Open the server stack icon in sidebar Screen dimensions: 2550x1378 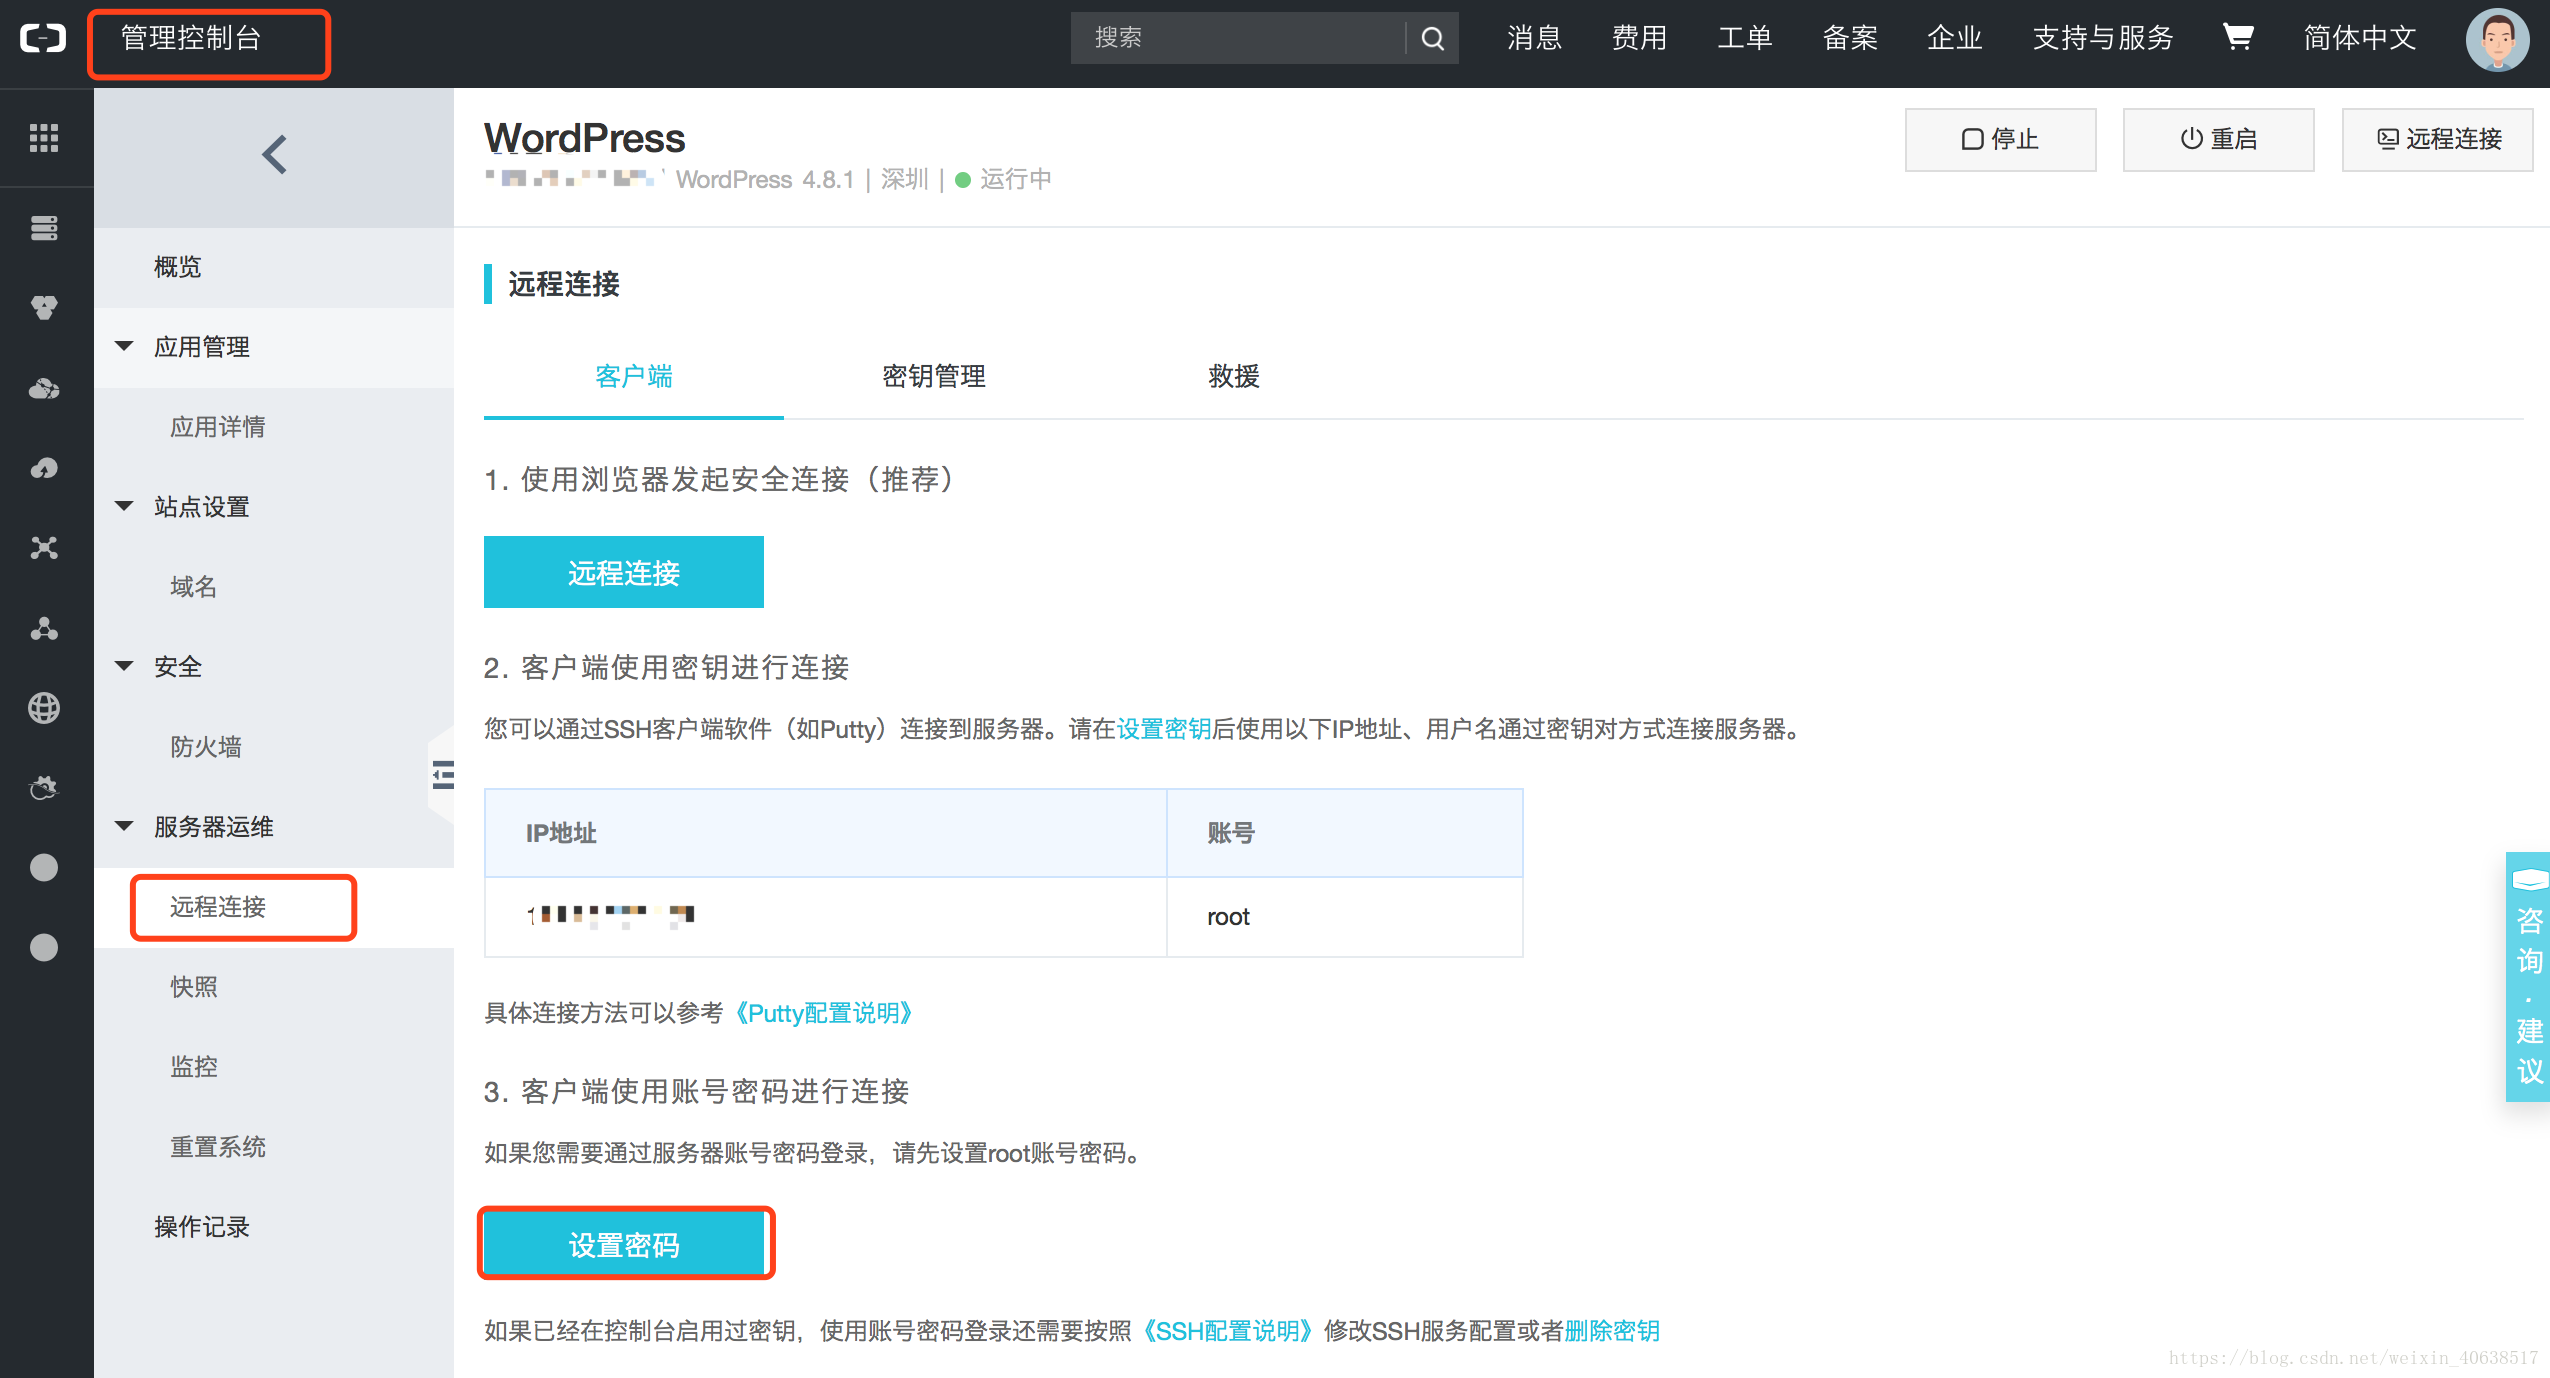click(44, 228)
